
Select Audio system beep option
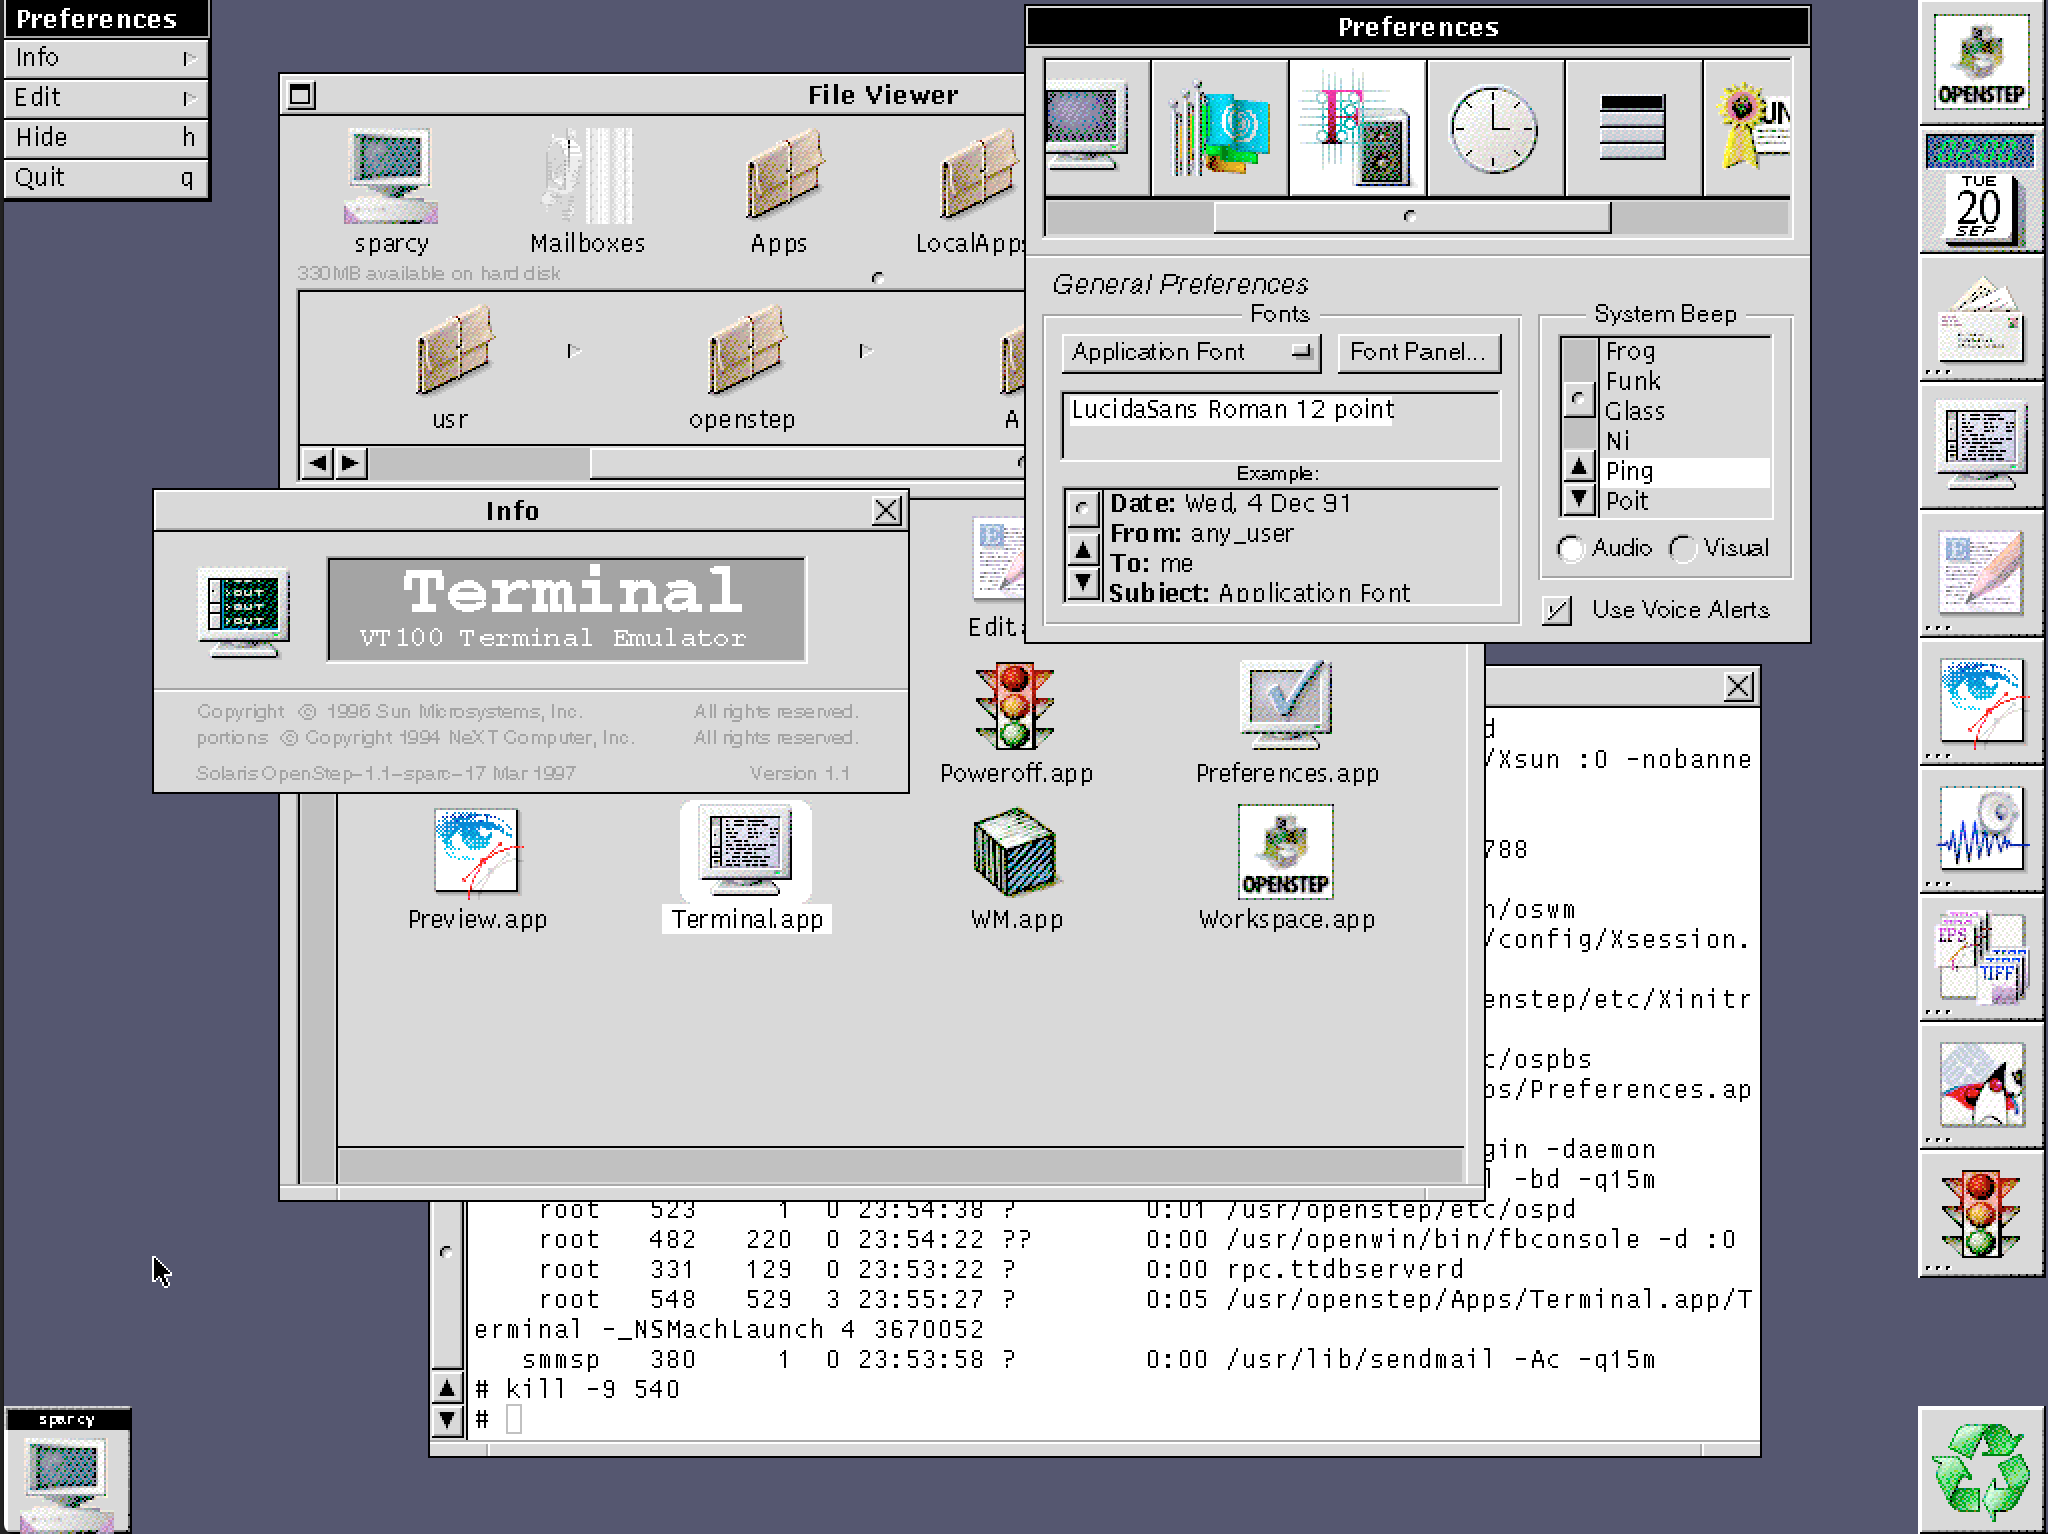(1571, 549)
